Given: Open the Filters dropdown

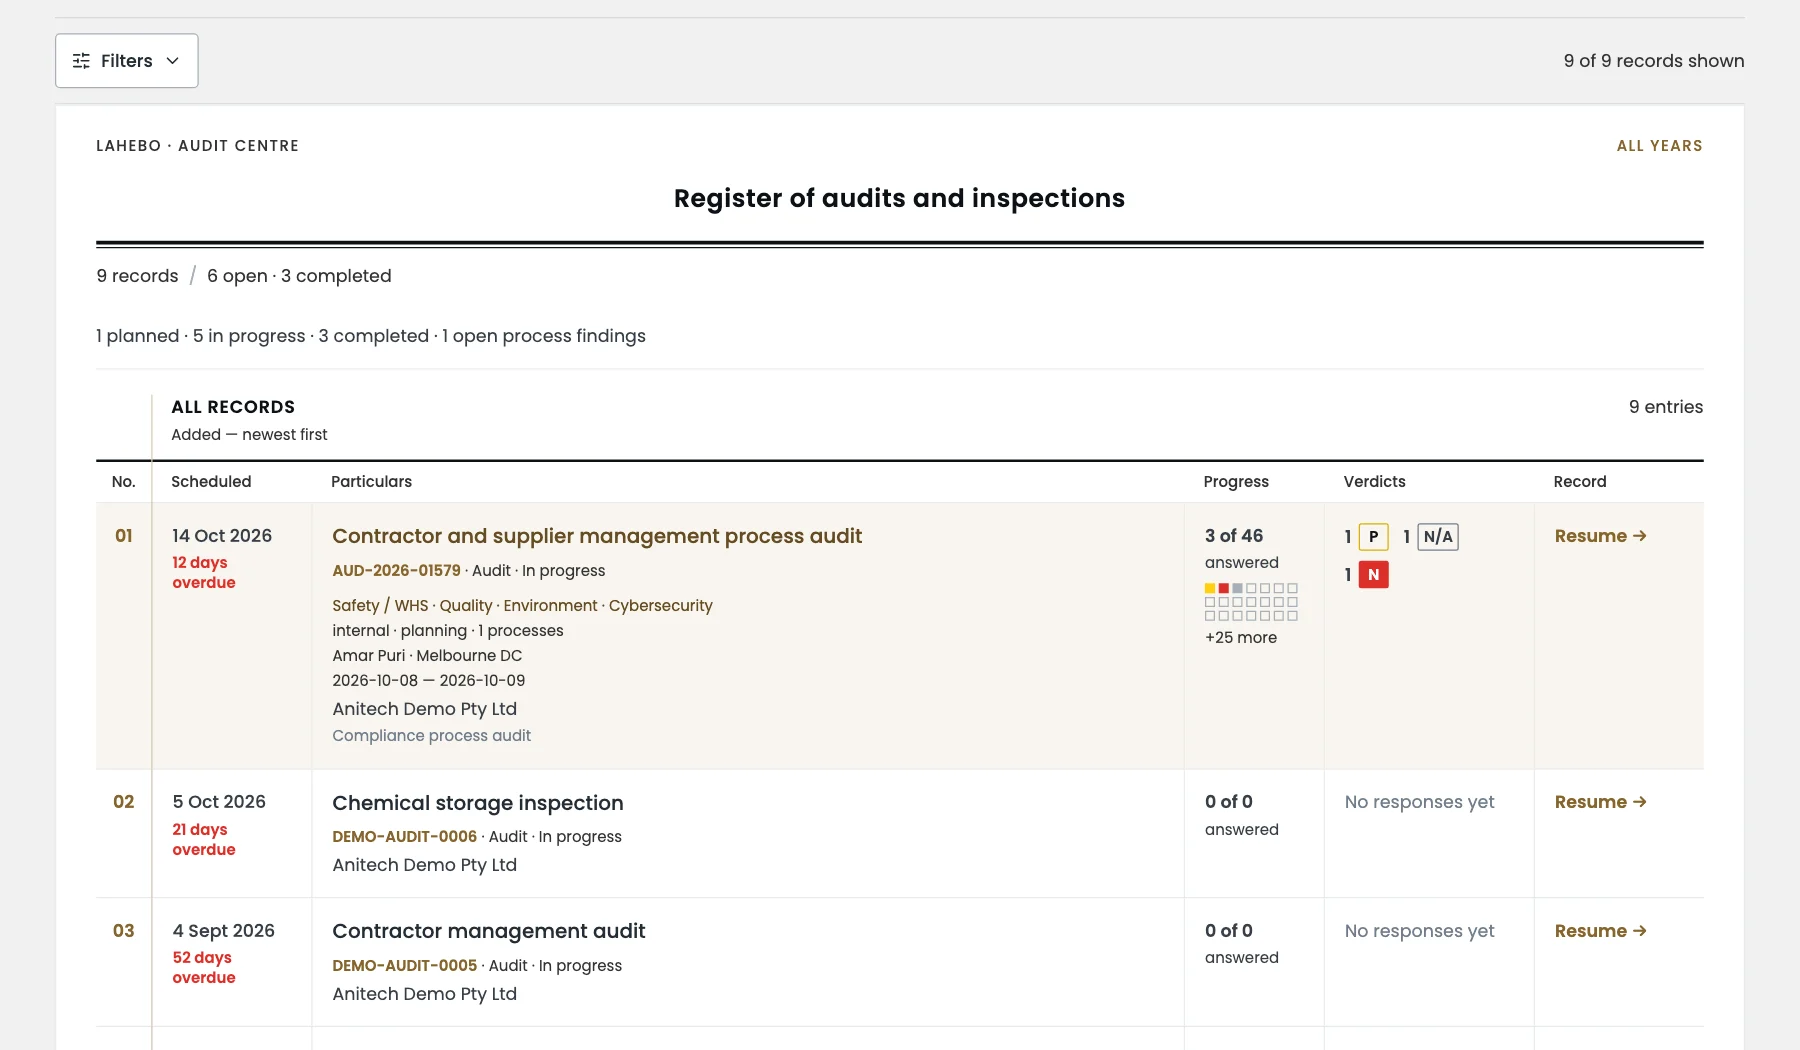Looking at the screenshot, I should tap(126, 61).
